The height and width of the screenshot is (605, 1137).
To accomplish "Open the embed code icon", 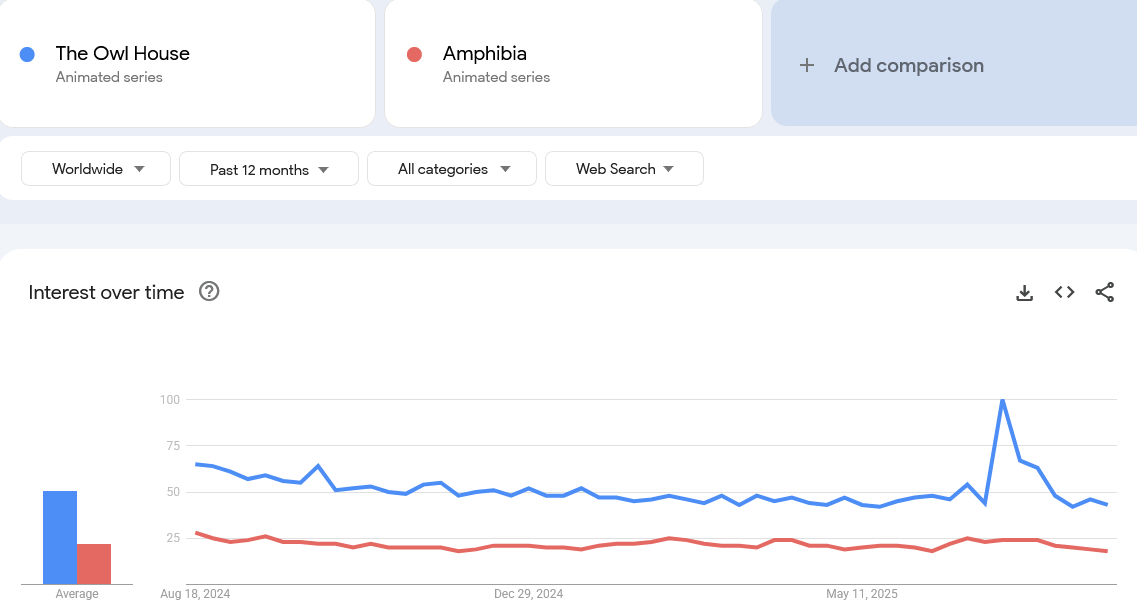I will pos(1064,292).
